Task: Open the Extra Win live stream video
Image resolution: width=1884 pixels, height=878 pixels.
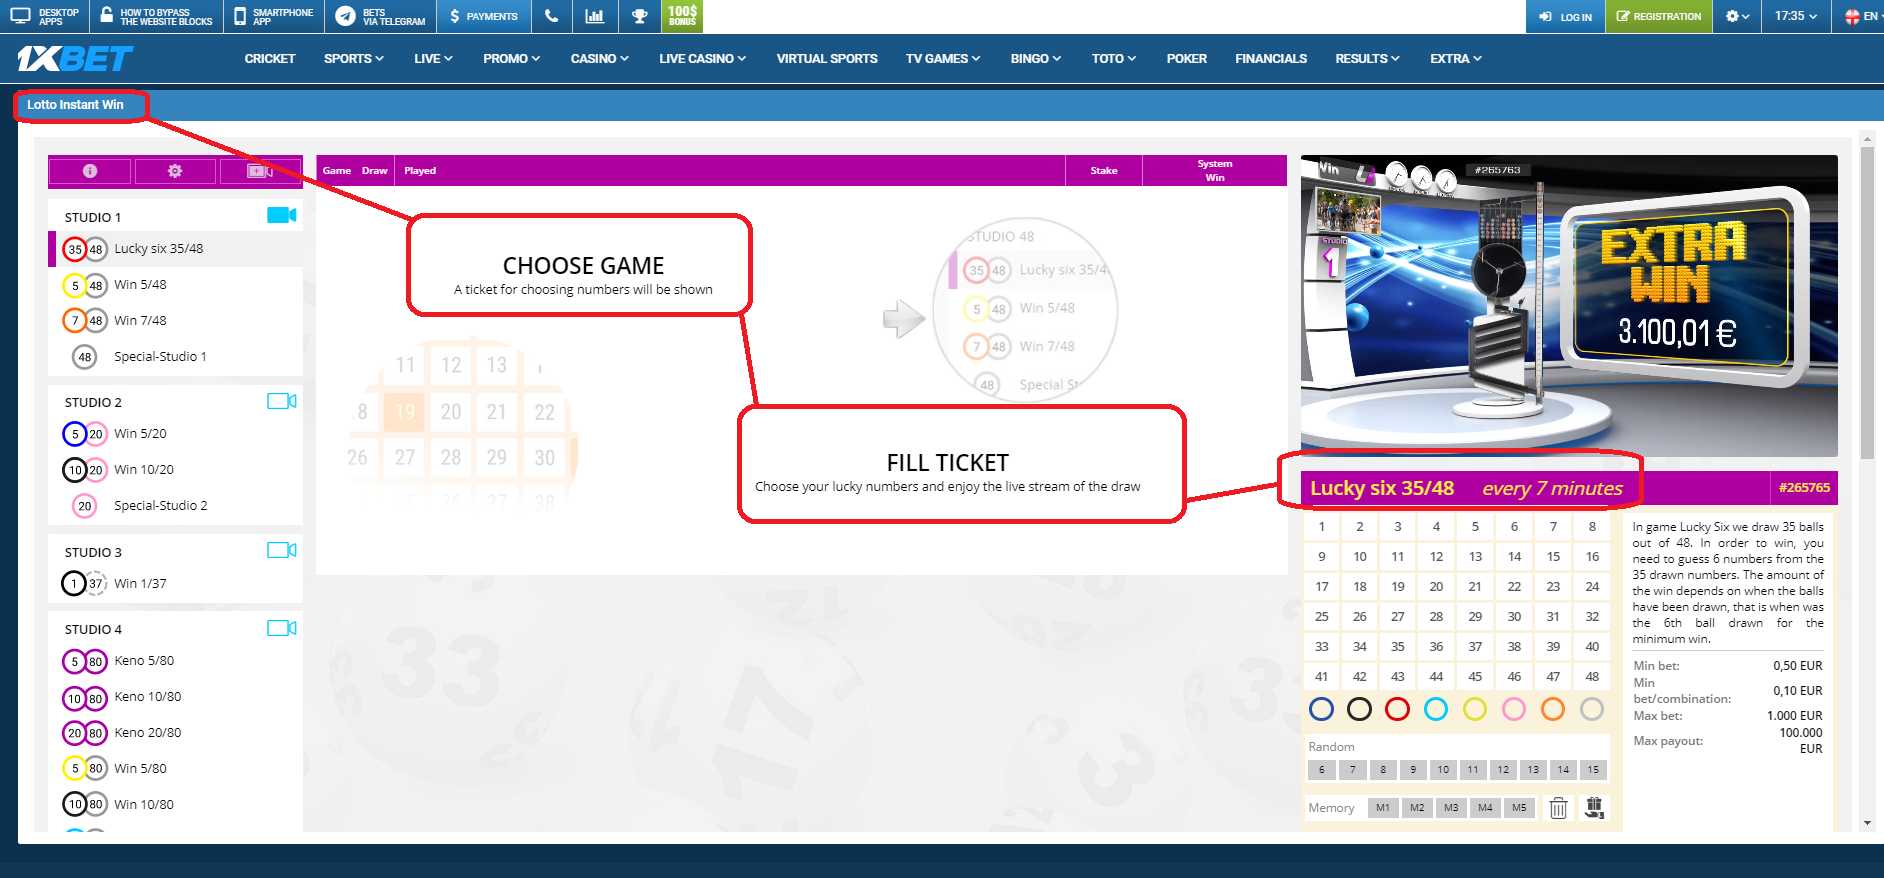Action: coord(1569,306)
